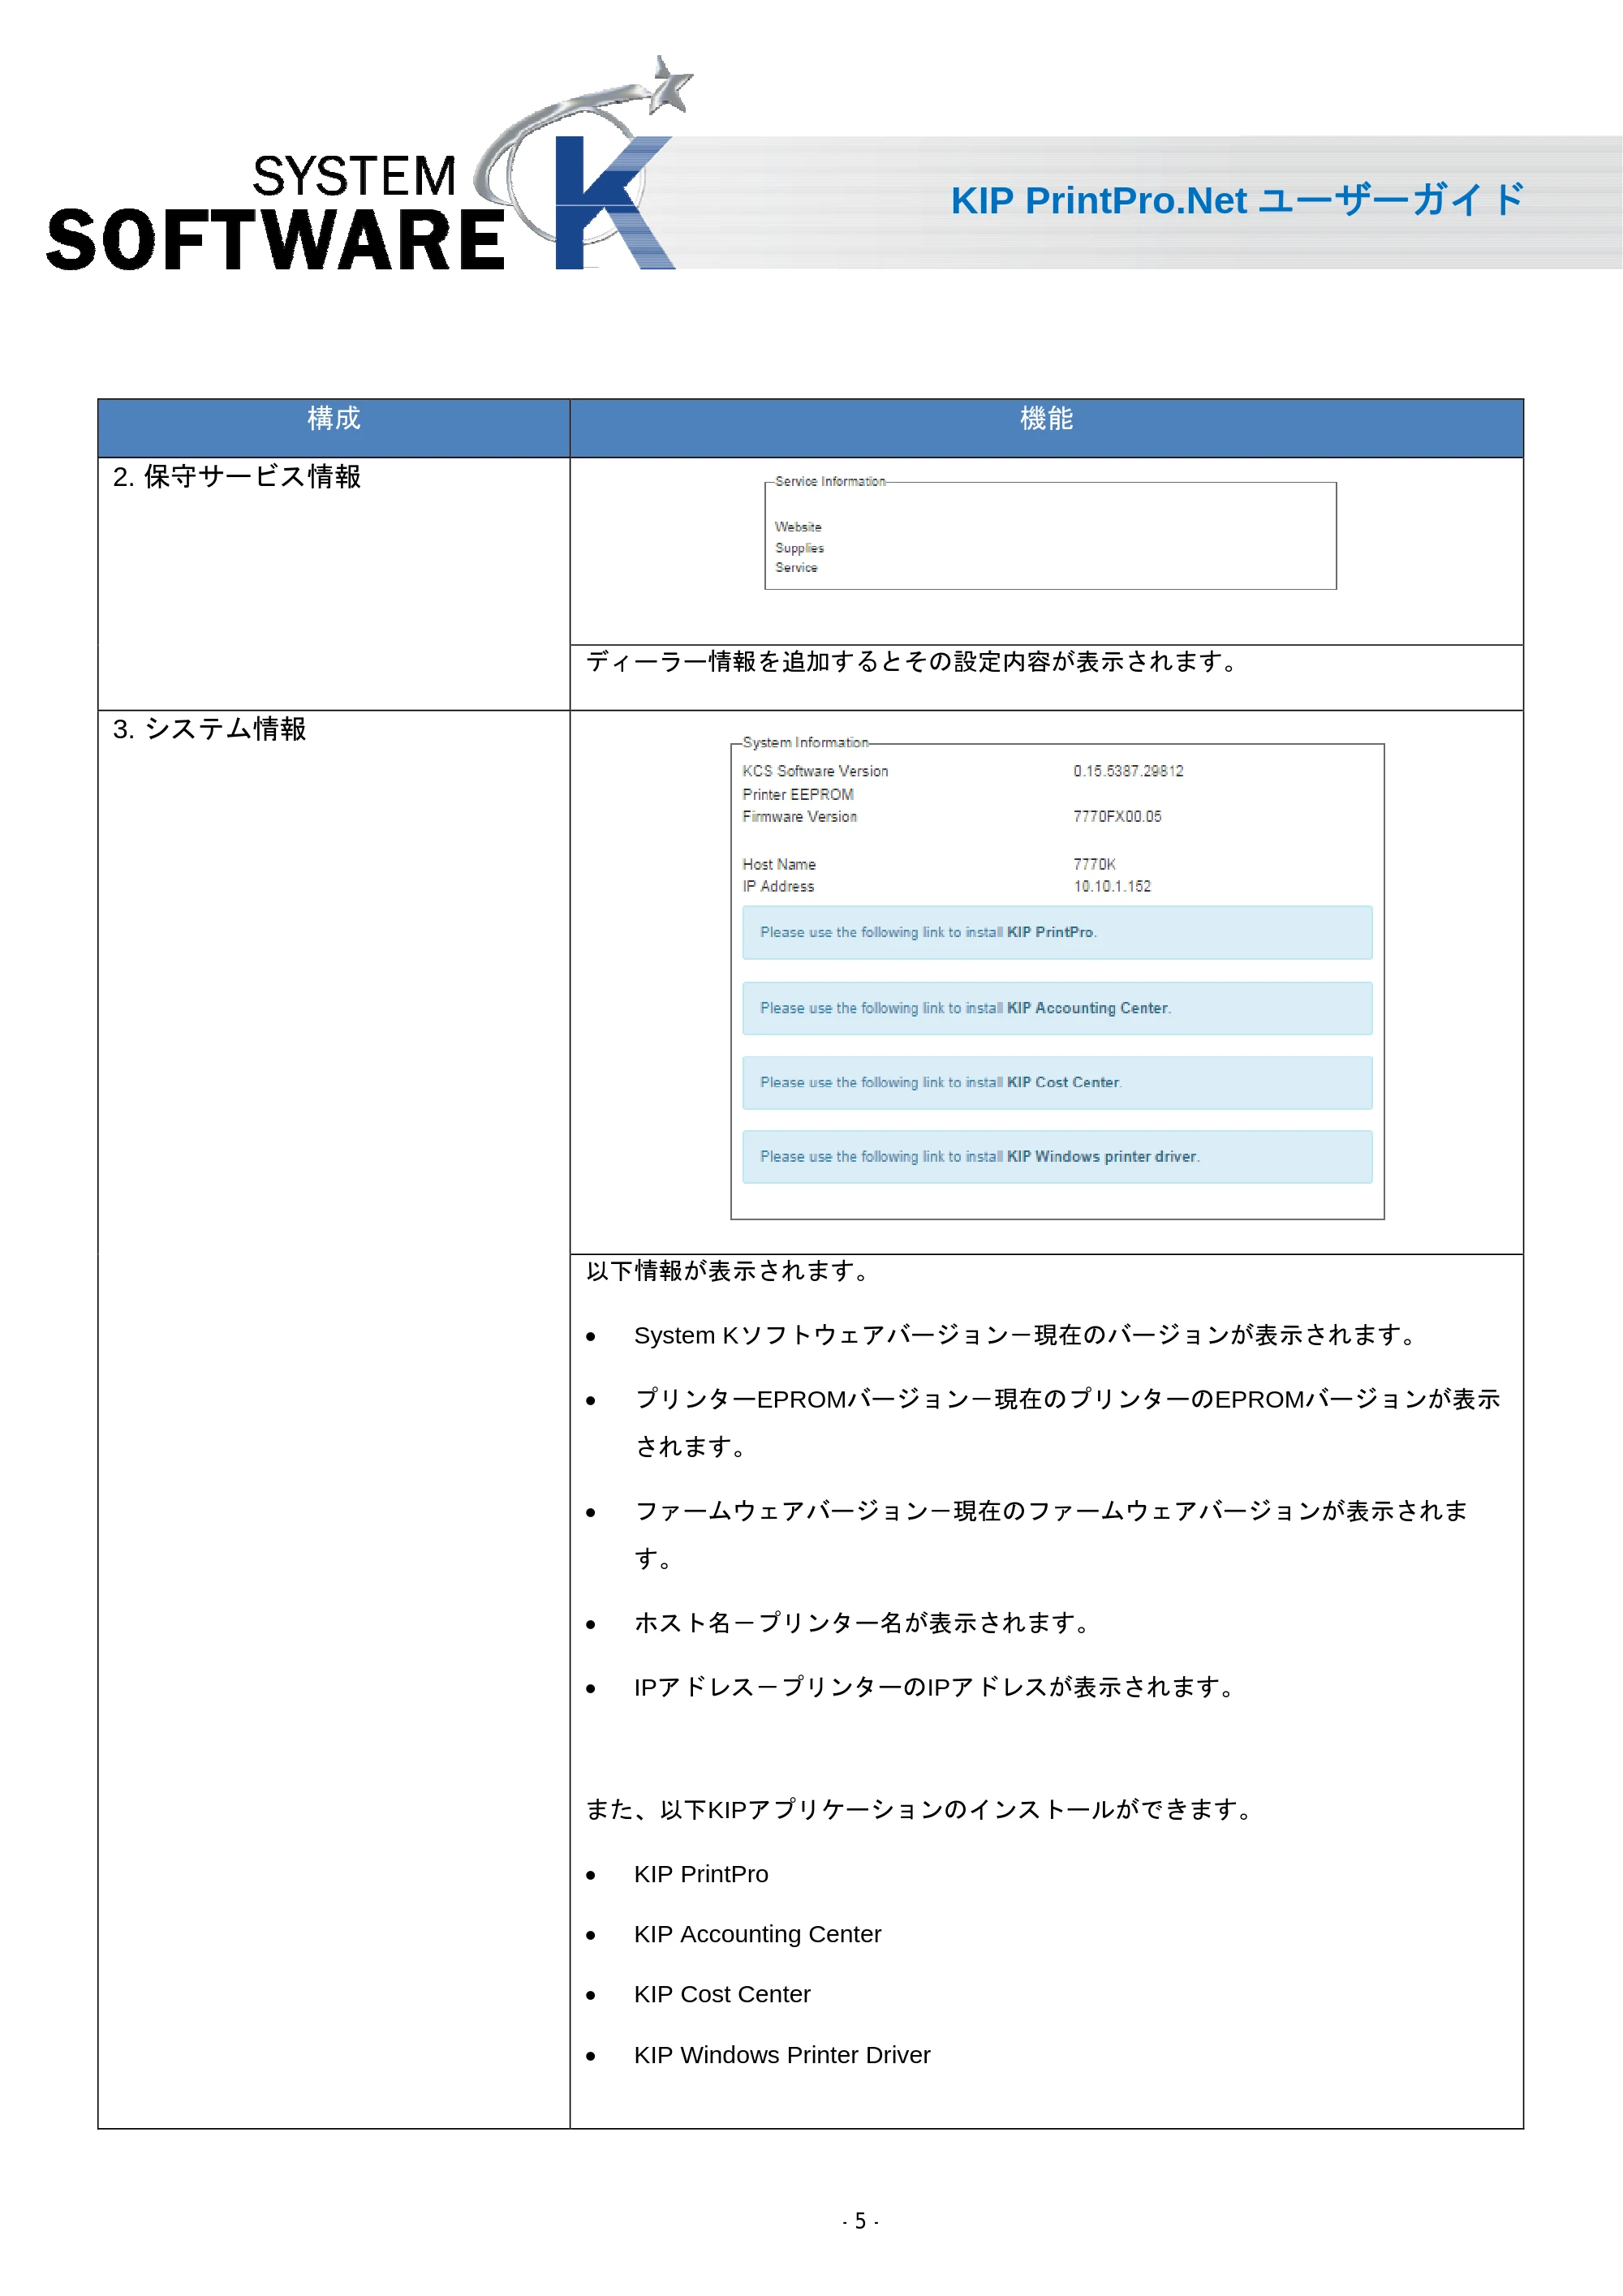Open the KIP Windows printer driver install link

[x=1057, y=1157]
